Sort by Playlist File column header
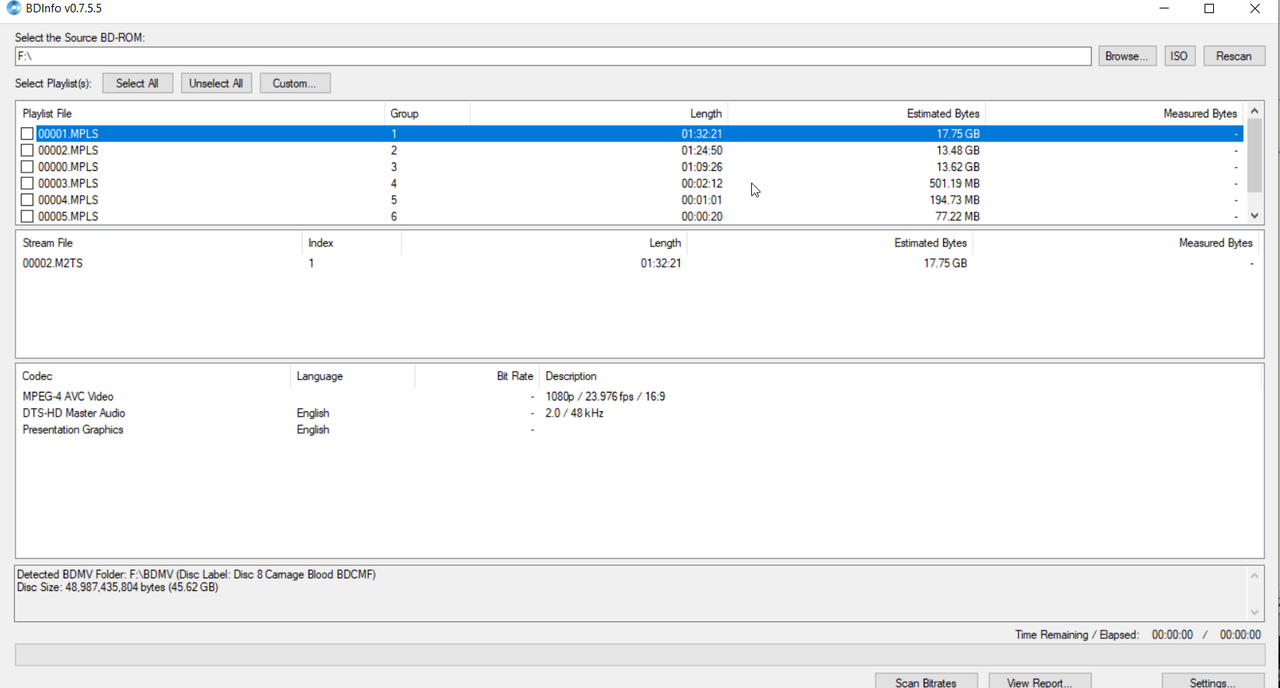The width and height of the screenshot is (1280, 688). (x=200, y=114)
